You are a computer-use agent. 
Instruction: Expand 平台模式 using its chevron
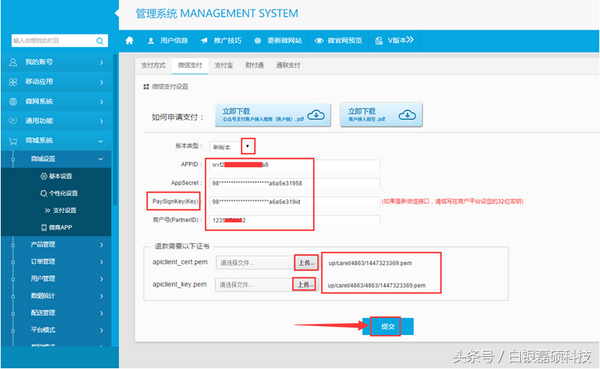[101, 330]
